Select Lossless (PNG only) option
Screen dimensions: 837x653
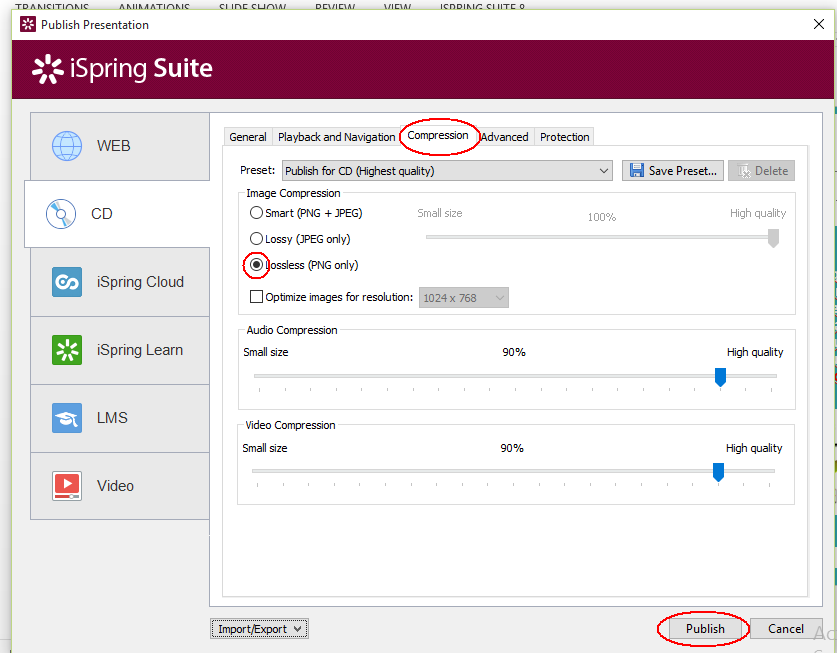(x=304, y=265)
